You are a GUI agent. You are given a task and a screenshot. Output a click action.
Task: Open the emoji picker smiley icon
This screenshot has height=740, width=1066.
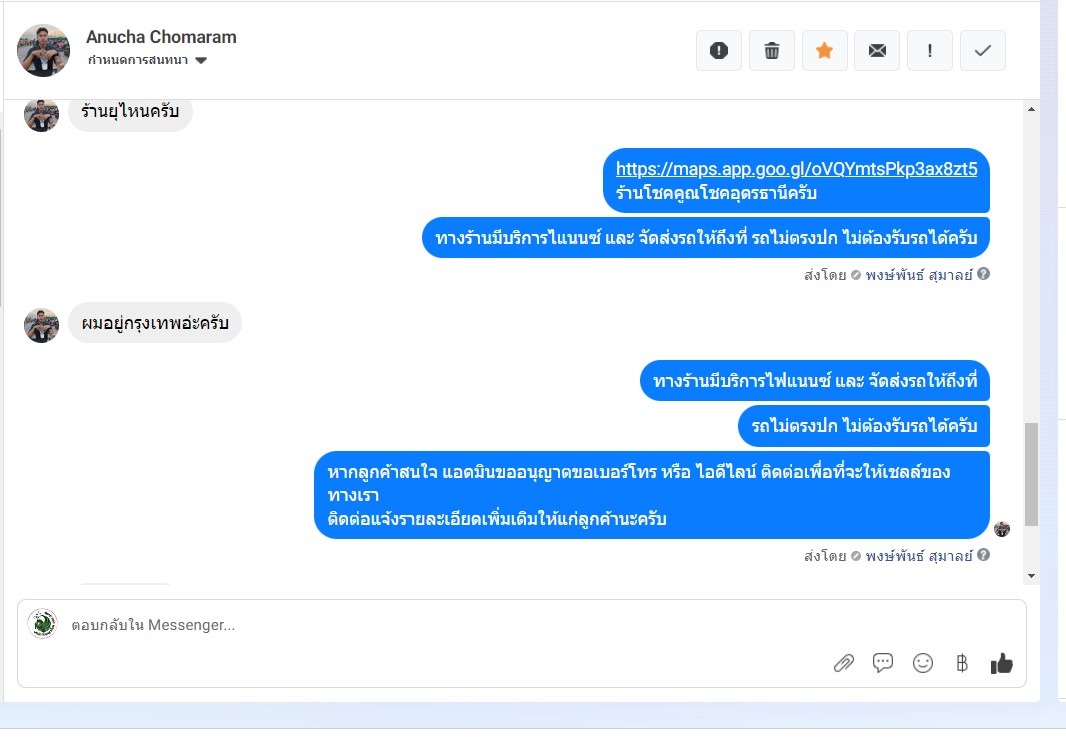tap(923, 663)
